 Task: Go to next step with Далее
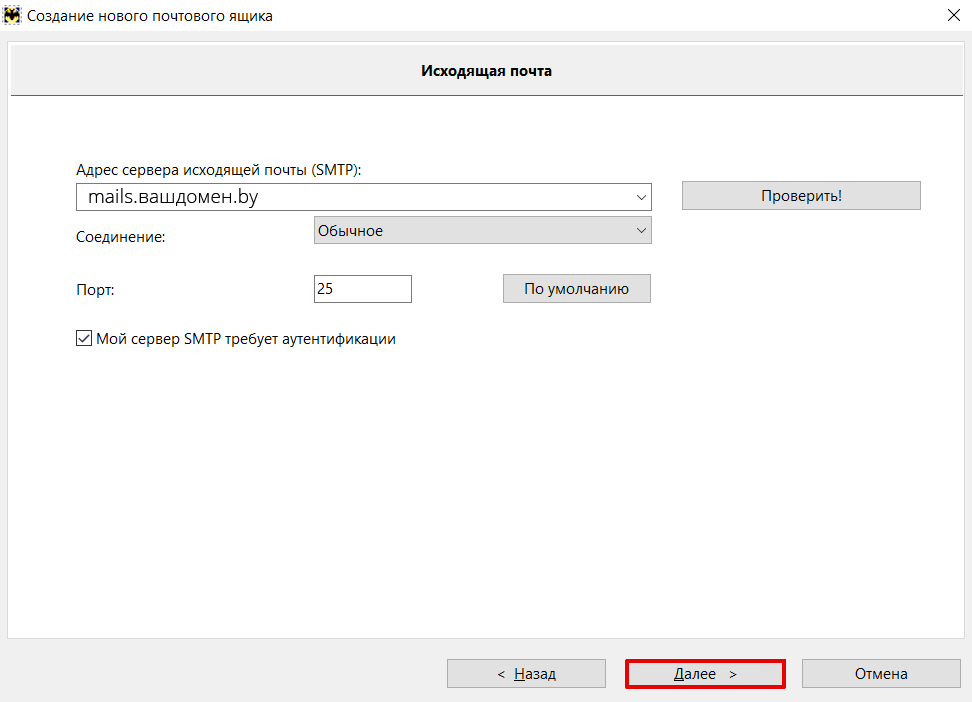tap(705, 673)
